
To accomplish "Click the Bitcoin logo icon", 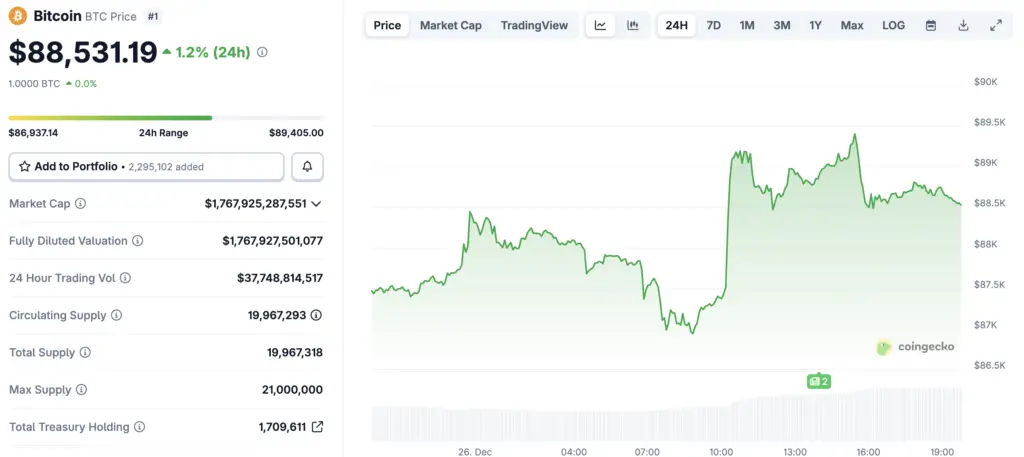I will coord(18,17).
